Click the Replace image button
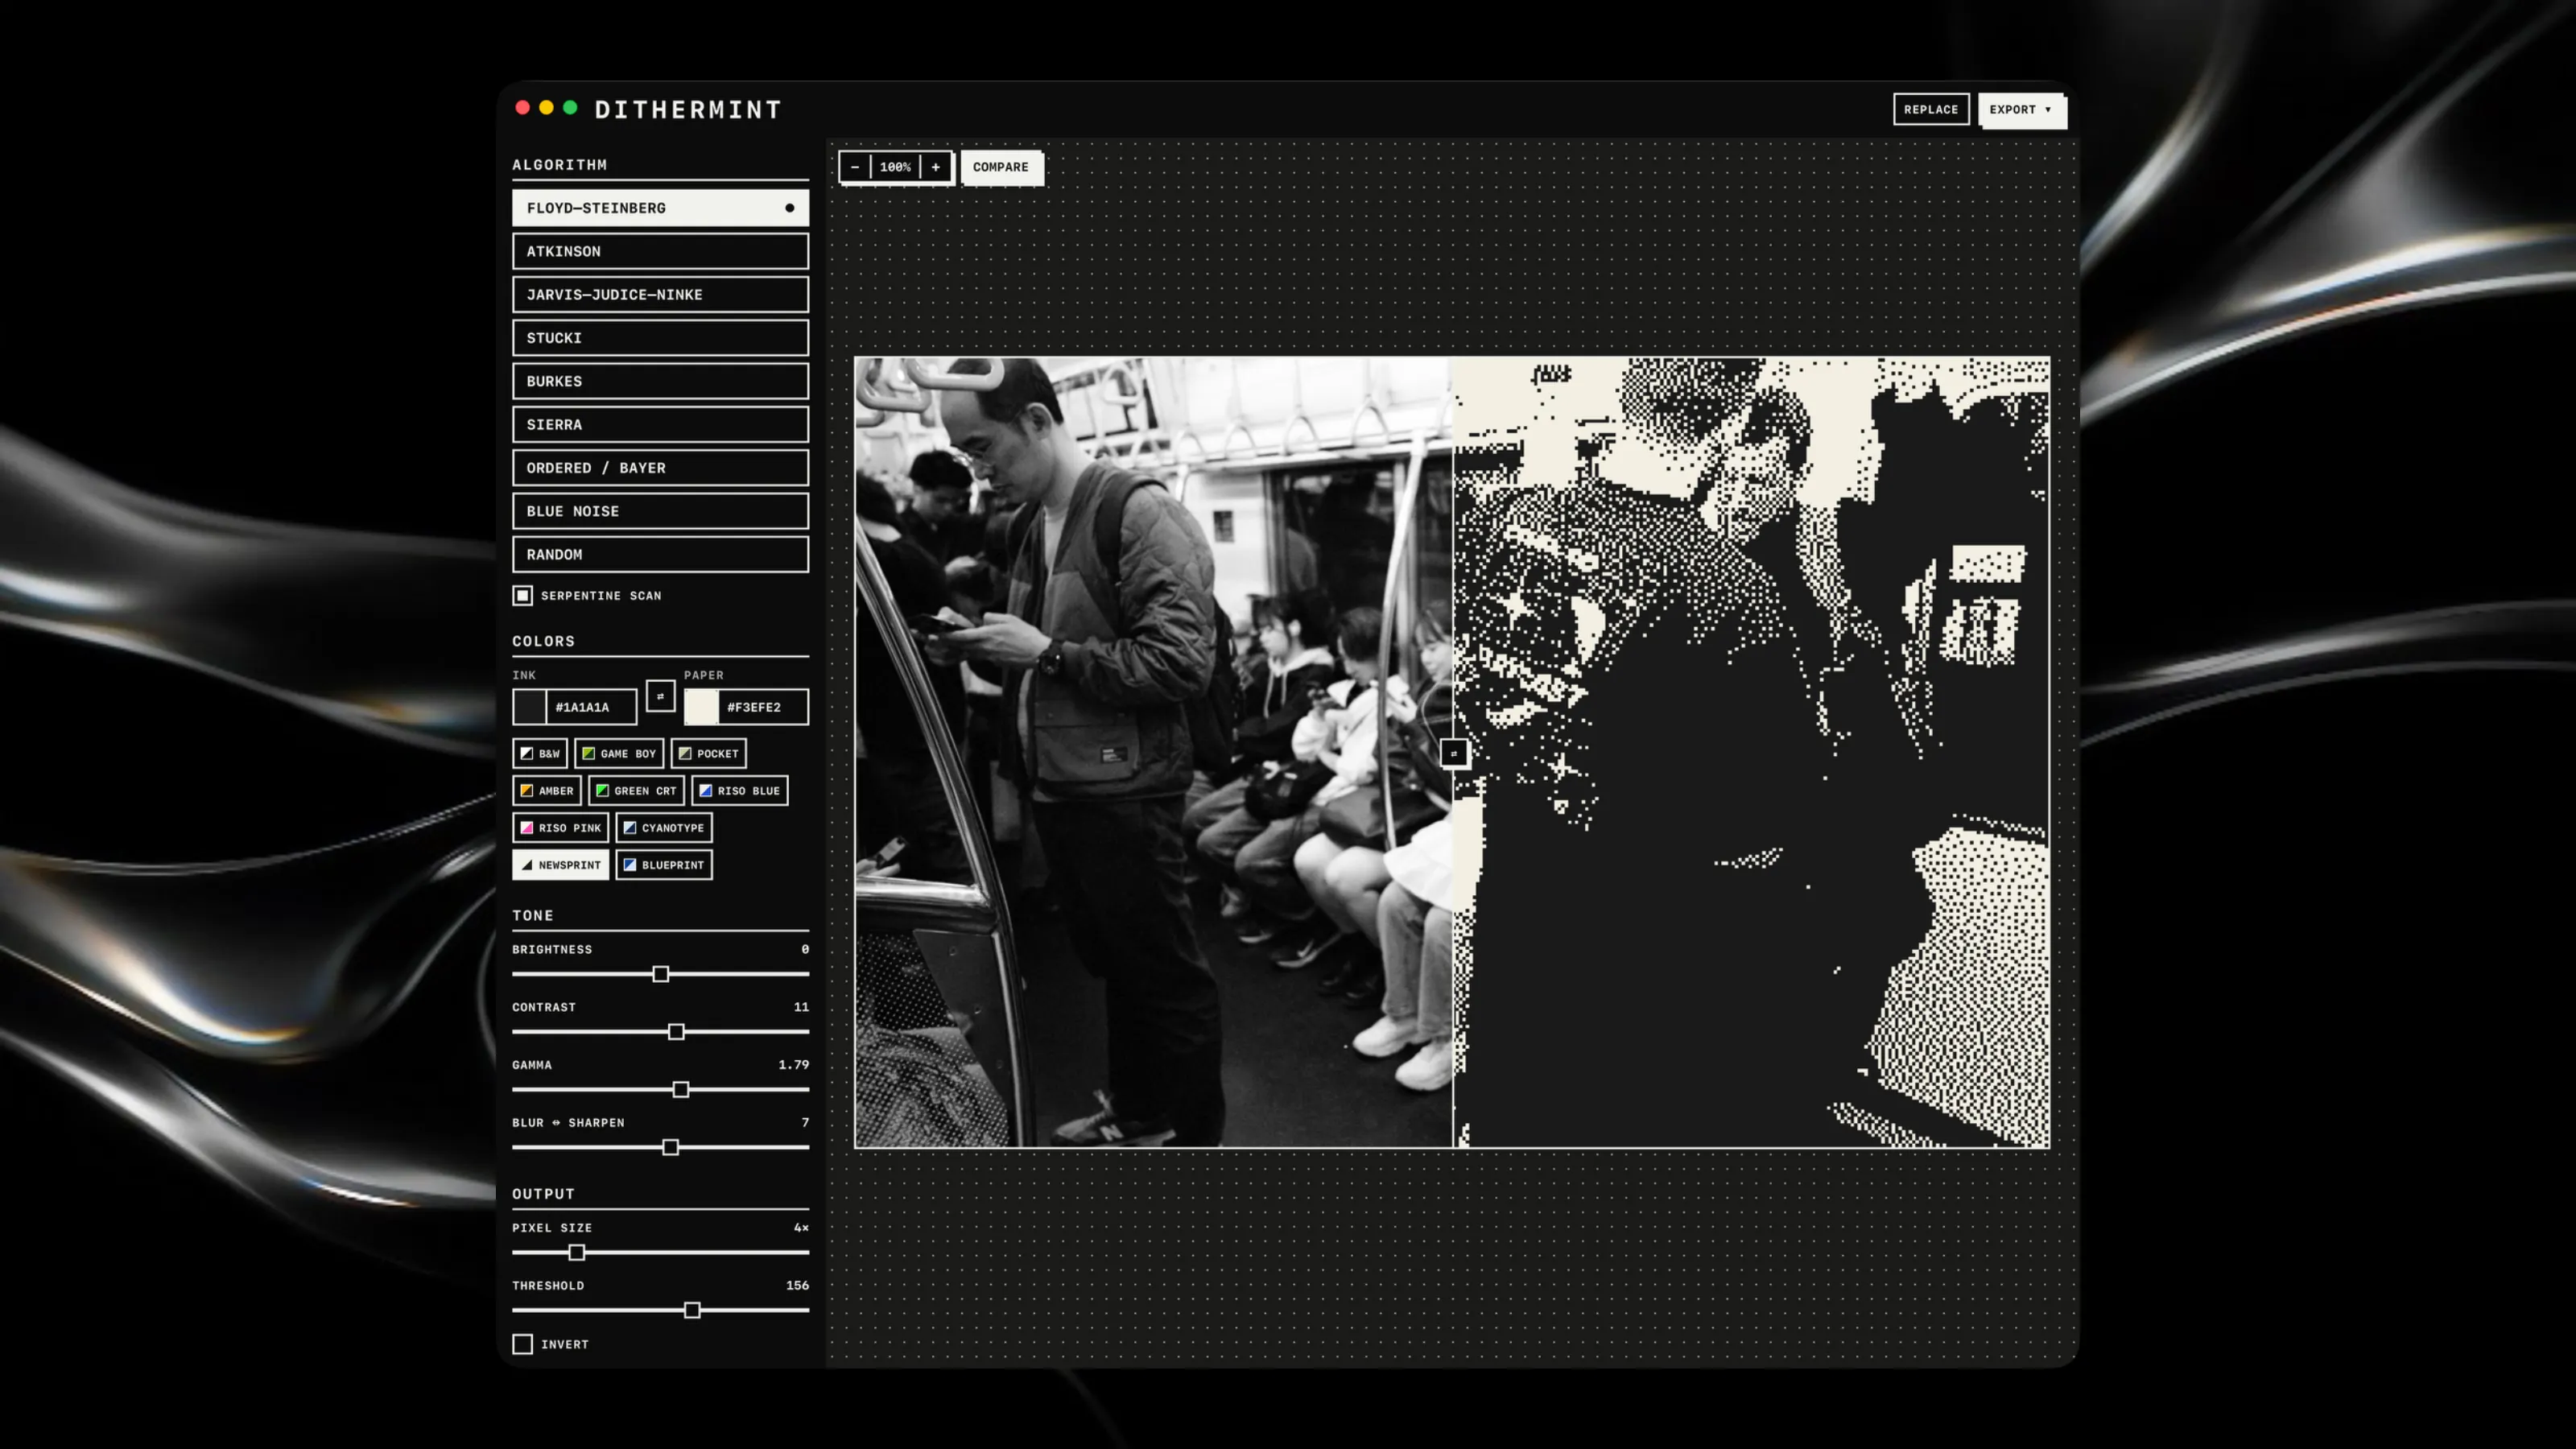Image resolution: width=2576 pixels, height=1449 pixels. (1931, 109)
